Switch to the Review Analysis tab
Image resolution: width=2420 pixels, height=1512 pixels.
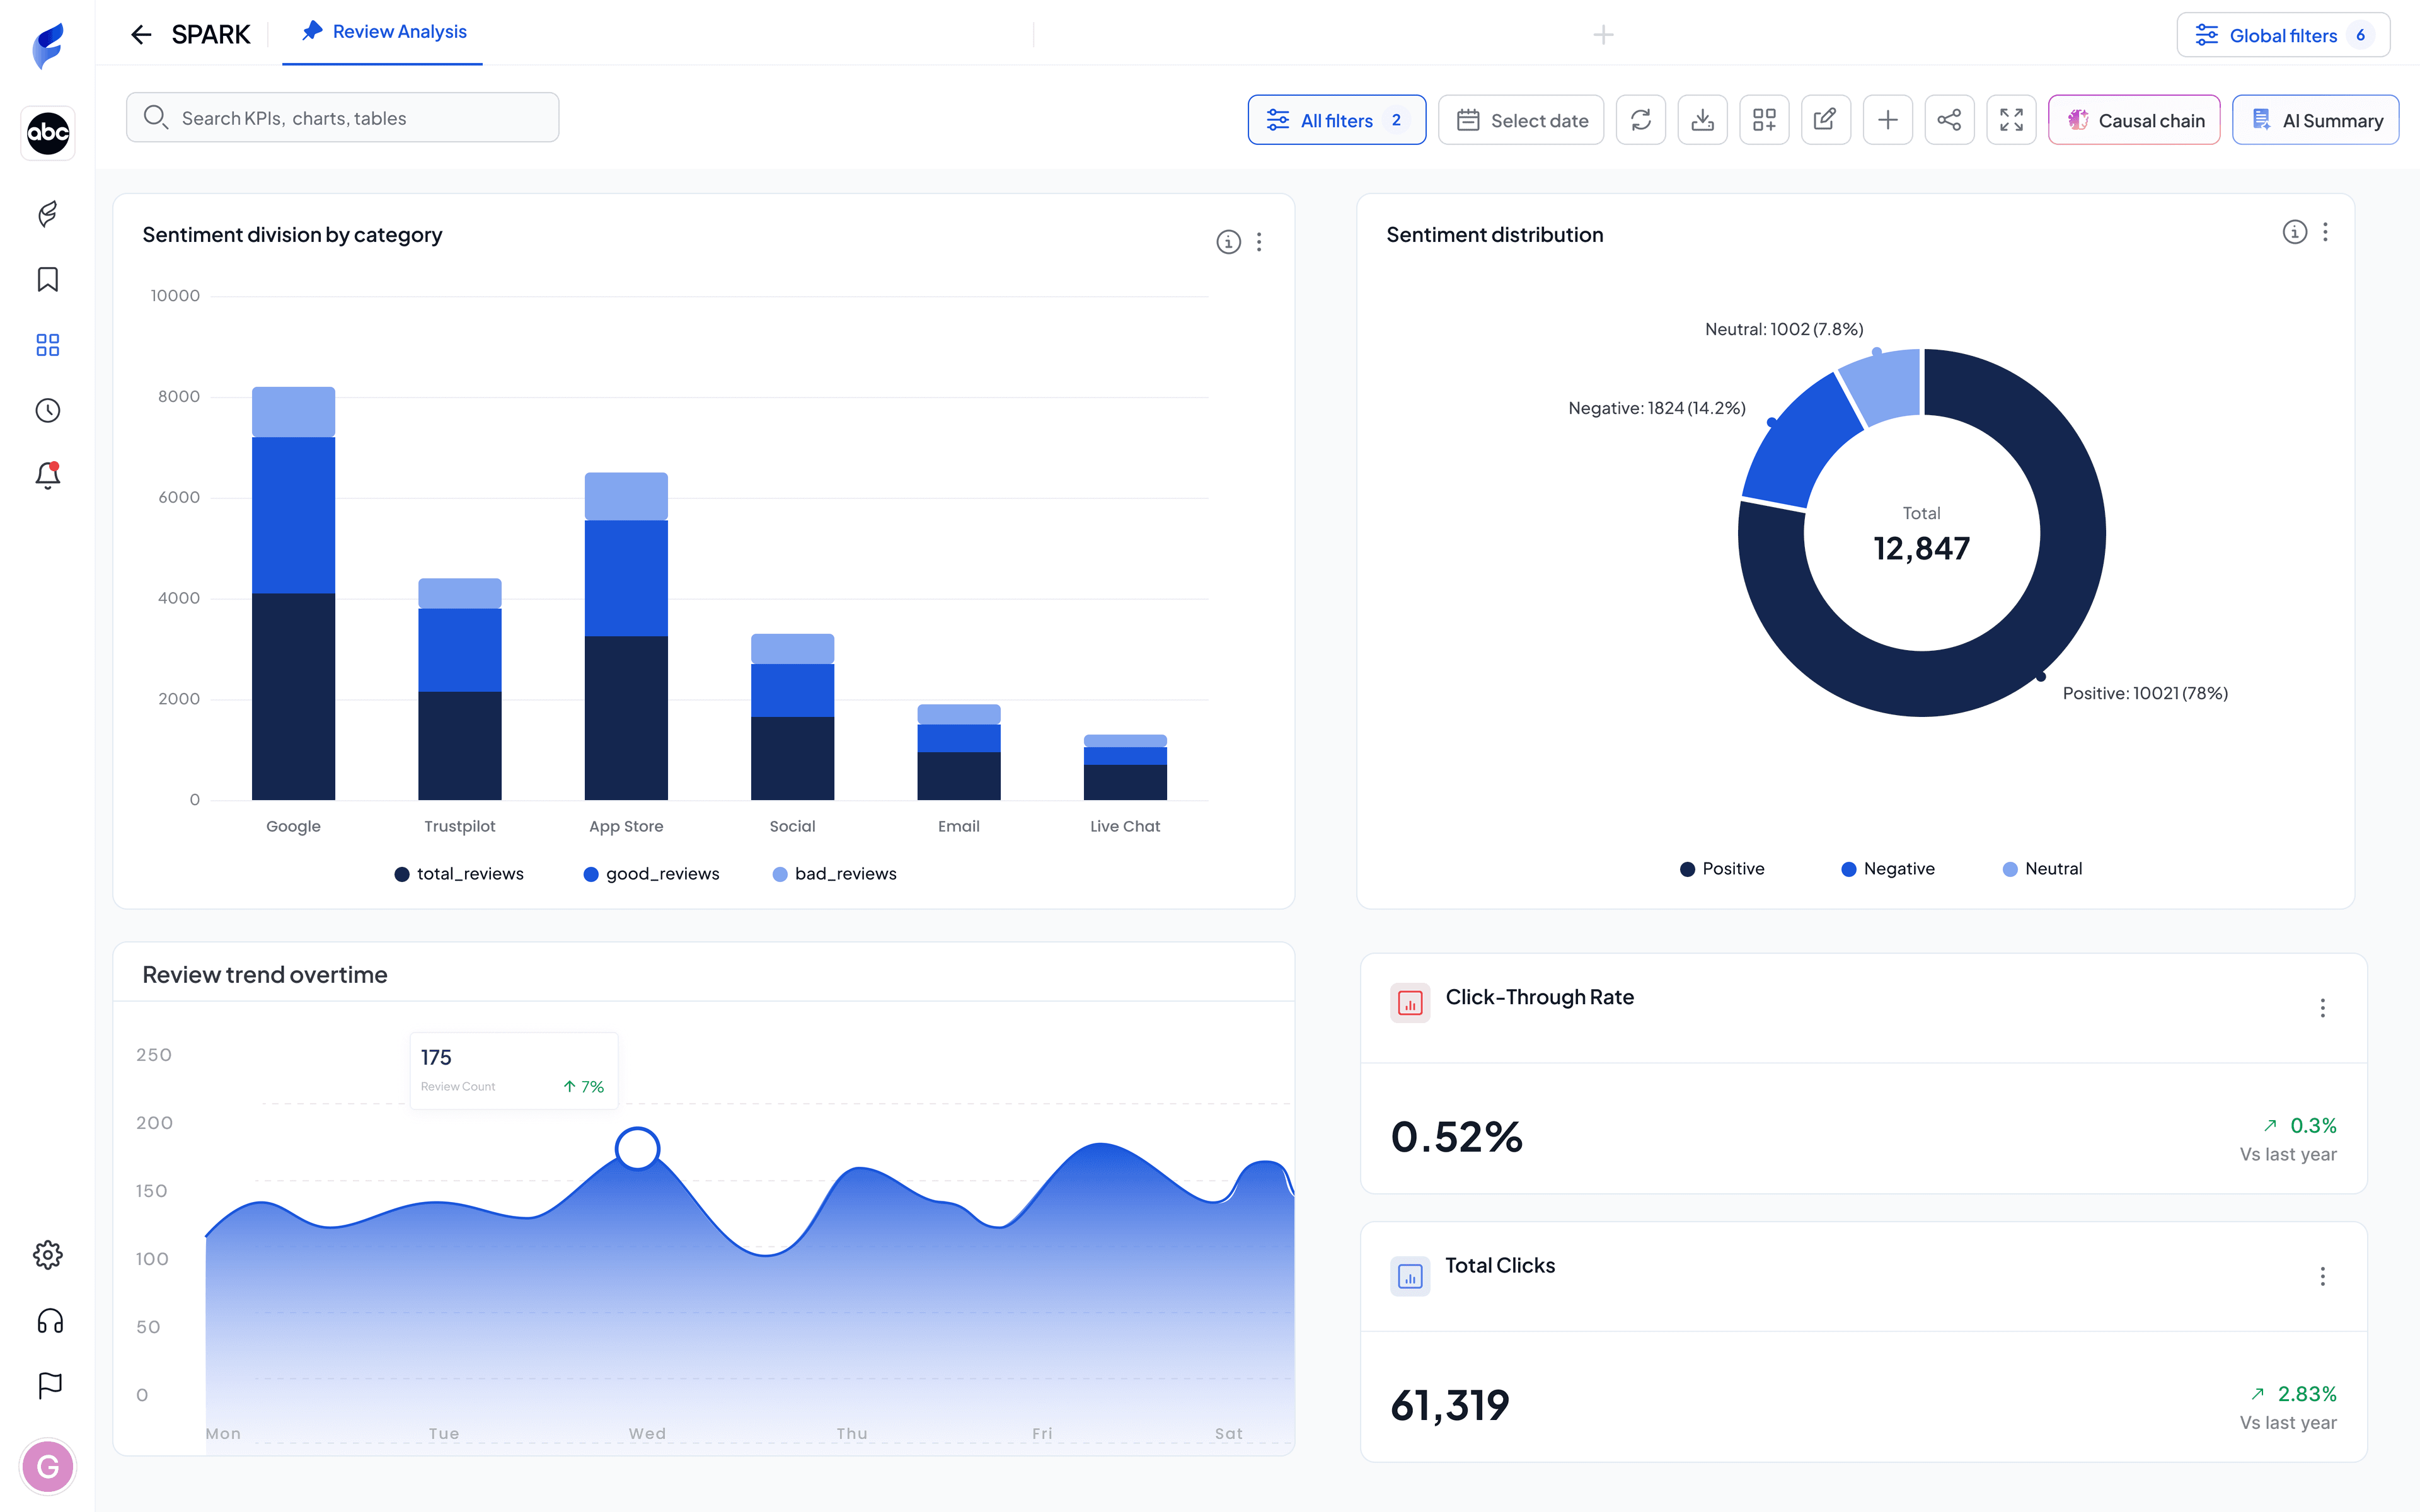pyautogui.click(x=383, y=32)
